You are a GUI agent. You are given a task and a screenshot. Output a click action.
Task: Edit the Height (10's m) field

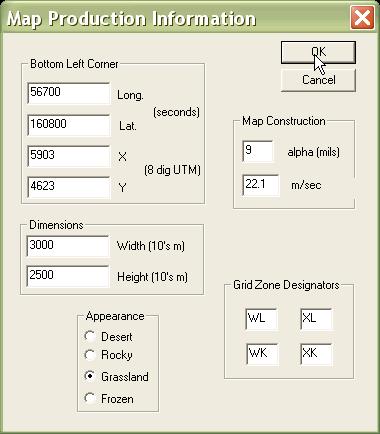[68, 276]
